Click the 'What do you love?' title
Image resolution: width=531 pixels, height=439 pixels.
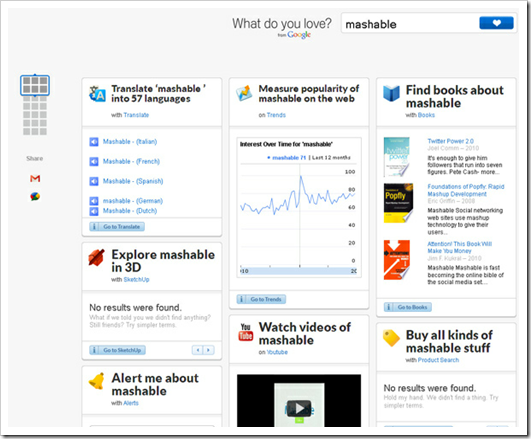tap(282, 24)
